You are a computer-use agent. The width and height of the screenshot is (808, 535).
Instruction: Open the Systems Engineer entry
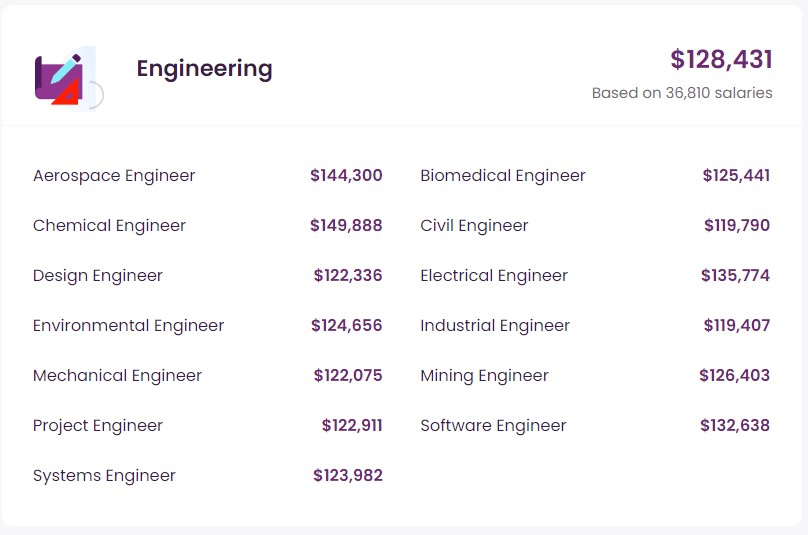click(x=104, y=476)
